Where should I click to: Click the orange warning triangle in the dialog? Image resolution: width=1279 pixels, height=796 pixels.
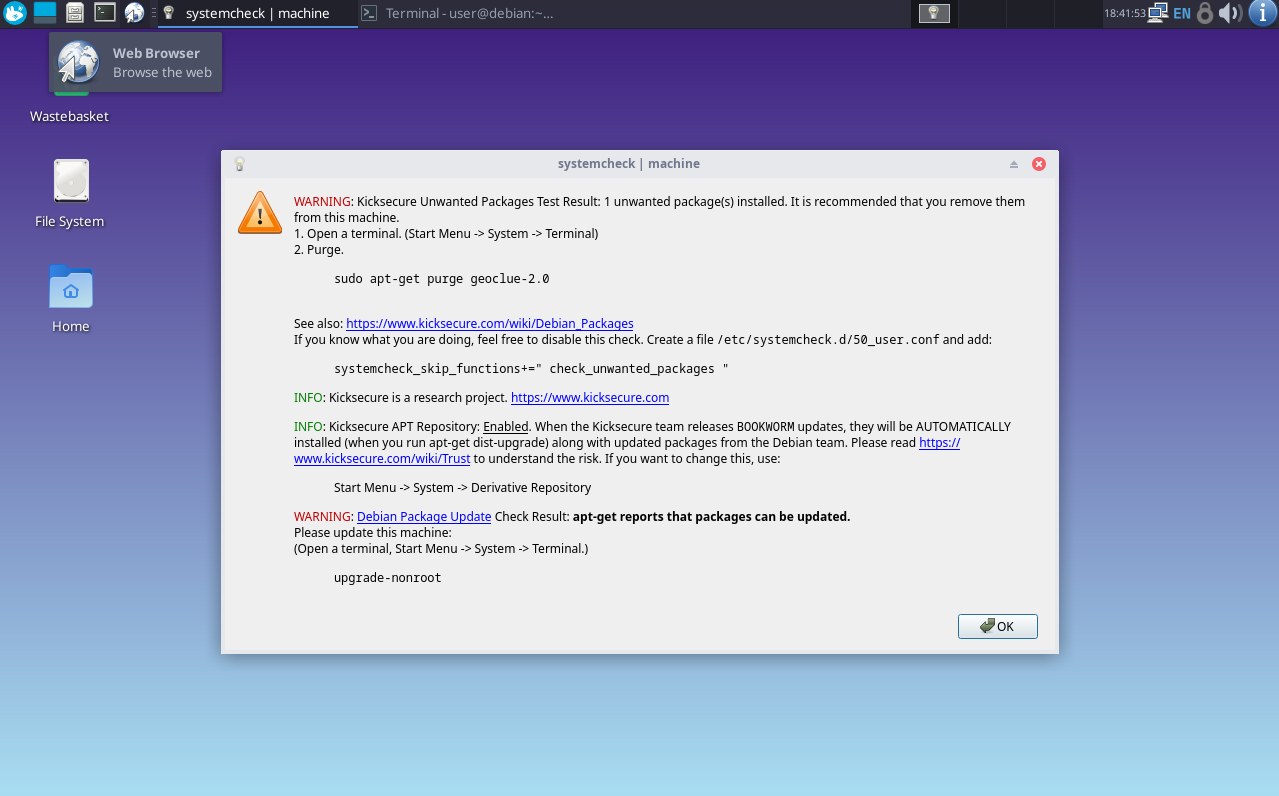point(260,213)
